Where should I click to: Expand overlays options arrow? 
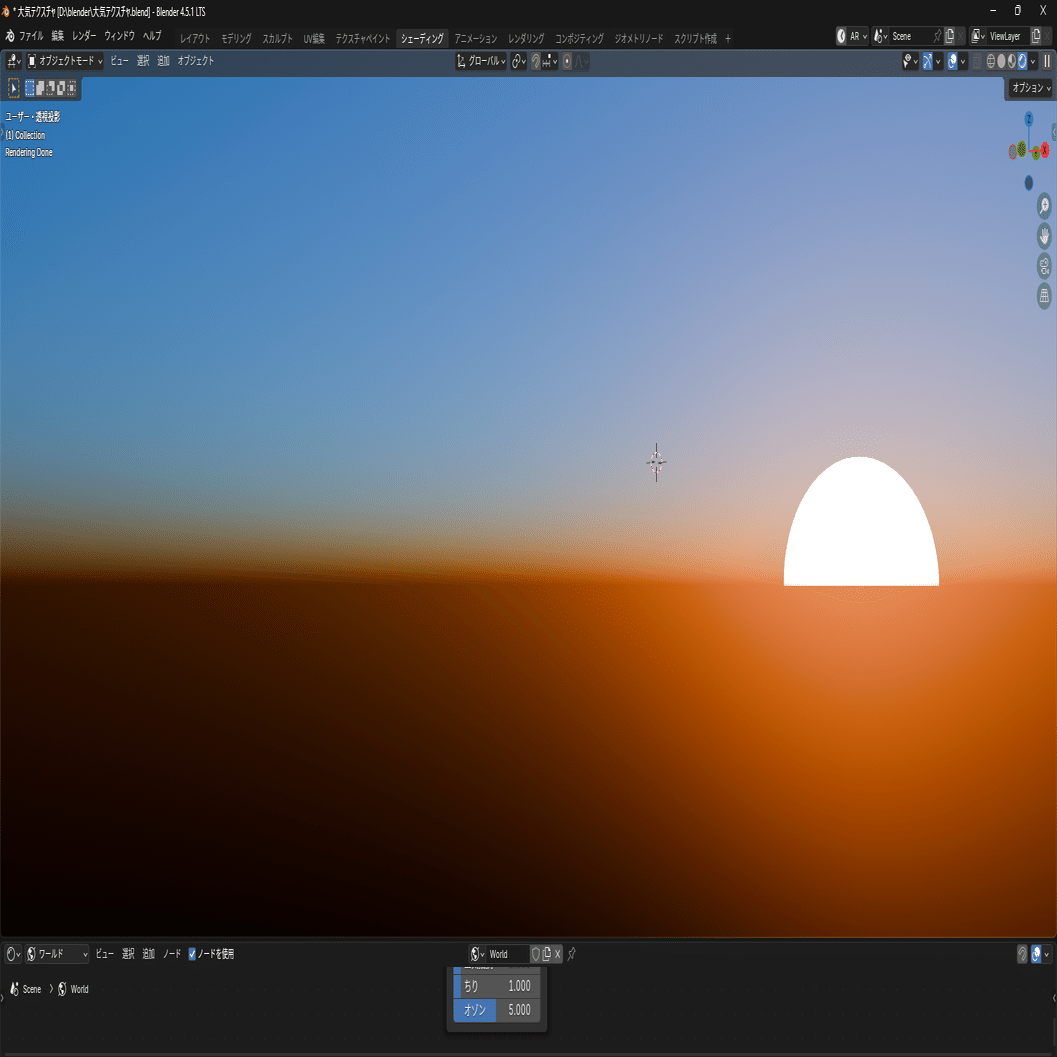[x=963, y=61]
